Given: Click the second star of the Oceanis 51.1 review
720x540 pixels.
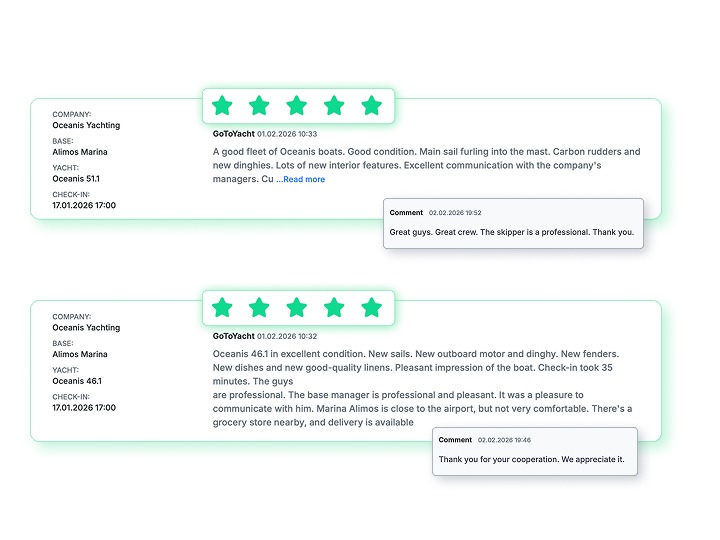Looking at the screenshot, I should pos(259,105).
